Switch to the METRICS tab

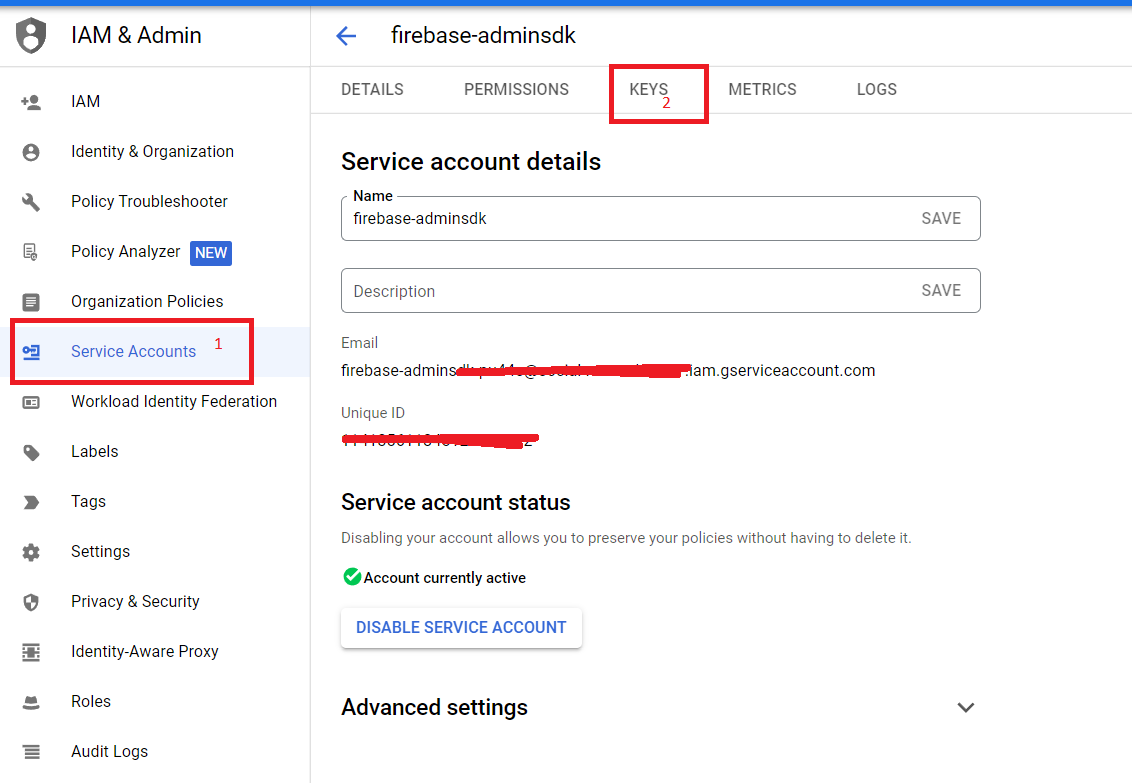tap(762, 89)
